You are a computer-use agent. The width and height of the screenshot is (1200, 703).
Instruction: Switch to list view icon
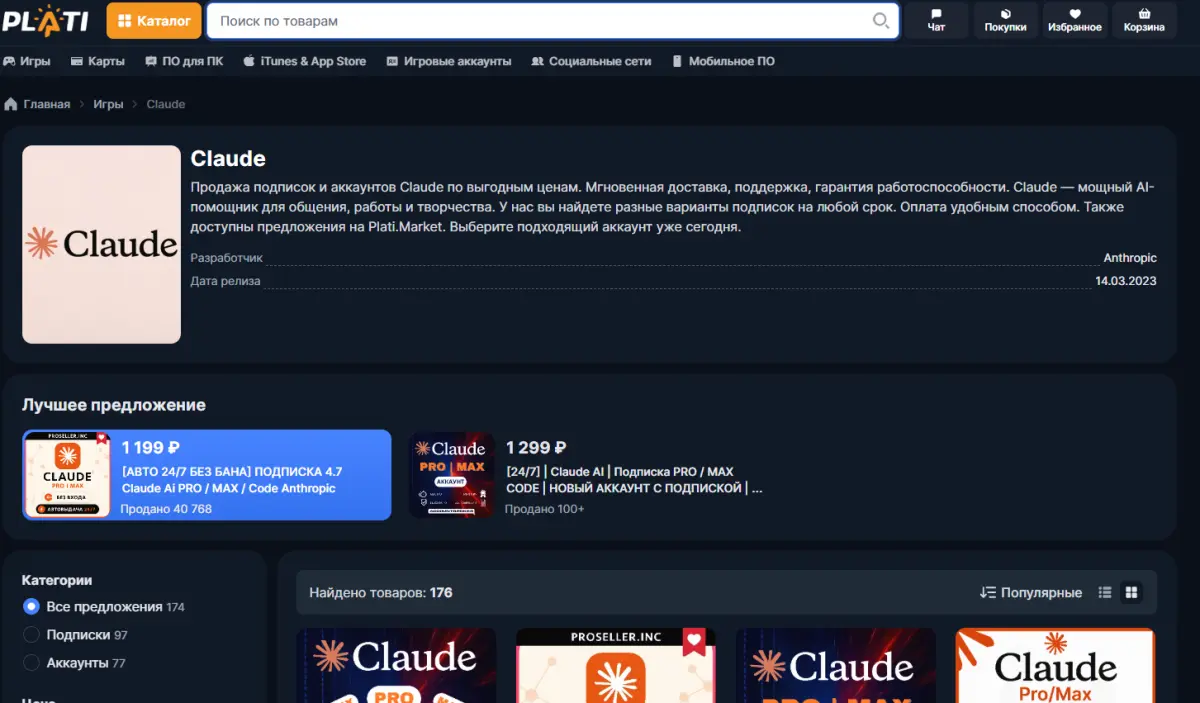click(1105, 592)
